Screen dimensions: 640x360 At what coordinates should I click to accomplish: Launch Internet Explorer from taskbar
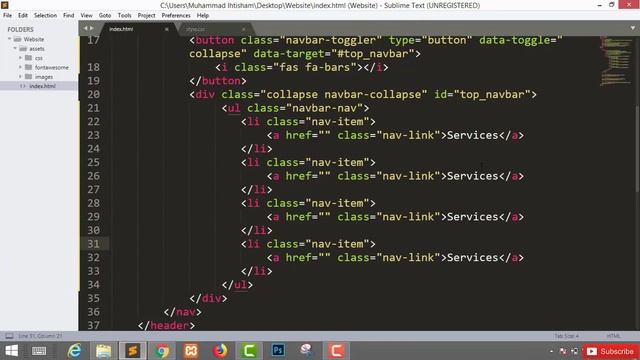point(74,351)
